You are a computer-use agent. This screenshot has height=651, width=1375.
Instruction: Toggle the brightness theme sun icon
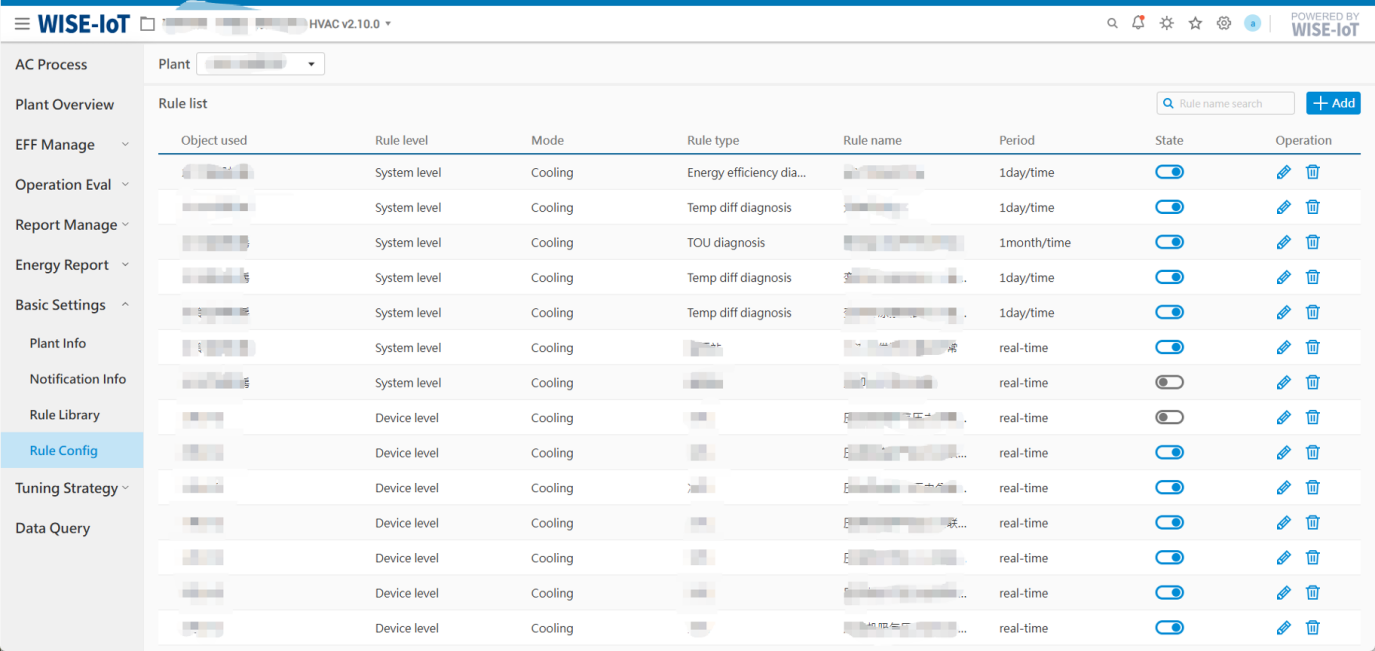pos(1166,24)
